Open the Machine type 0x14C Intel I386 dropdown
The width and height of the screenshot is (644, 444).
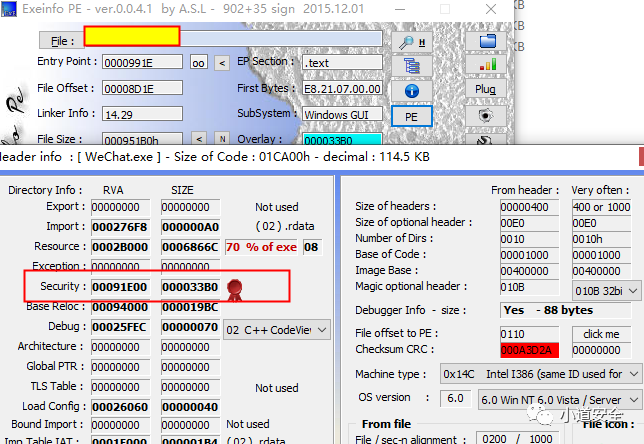(541, 374)
